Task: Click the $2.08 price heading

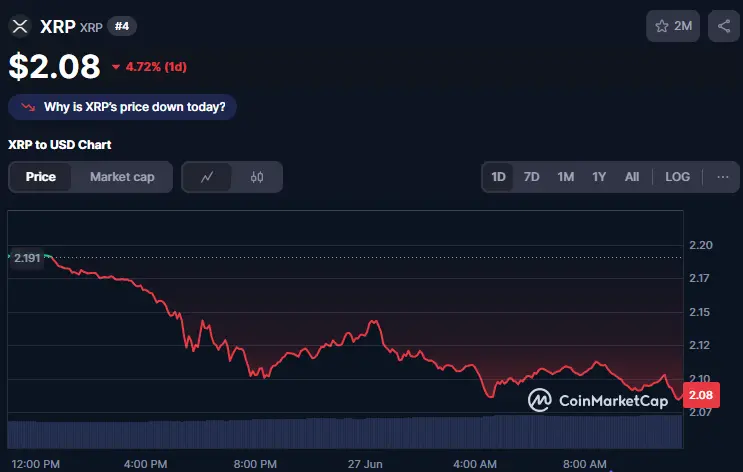Action: click(54, 66)
